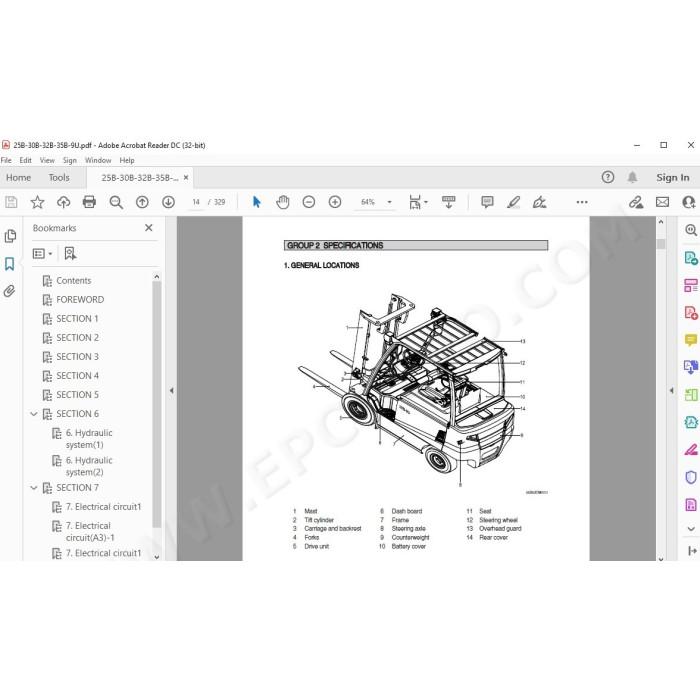This screenshot has width=700, height=700.
Task: Open the Protect shield tool in right pane
Action: coord(691,477)
